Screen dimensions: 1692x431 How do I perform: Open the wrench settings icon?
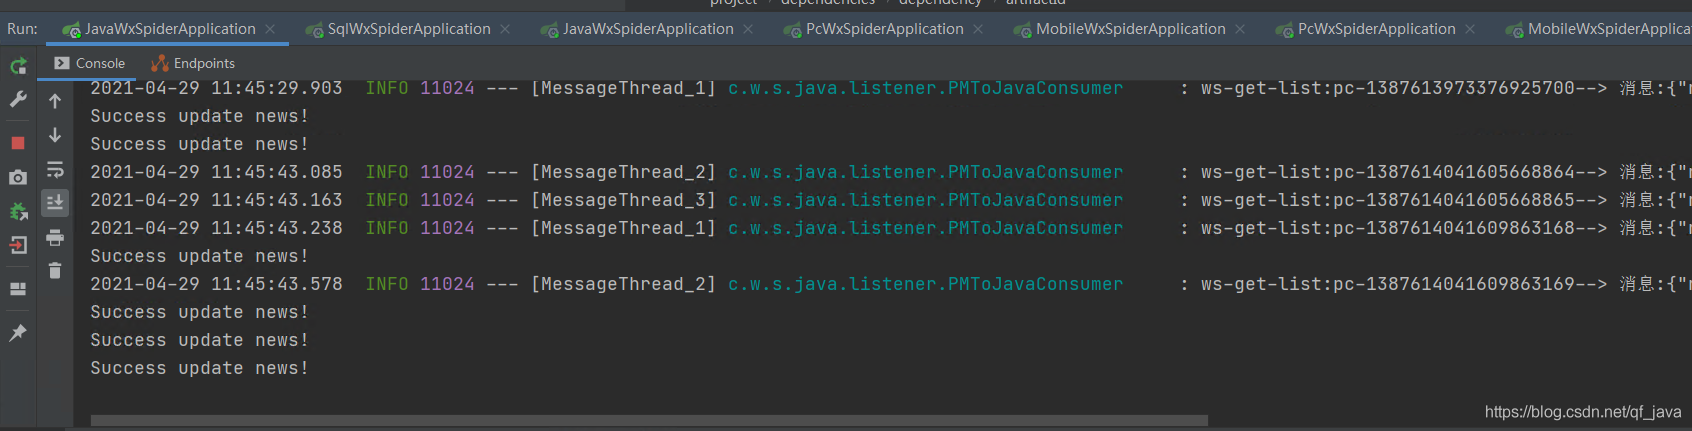pyautogui.click(x=18, y=99)
